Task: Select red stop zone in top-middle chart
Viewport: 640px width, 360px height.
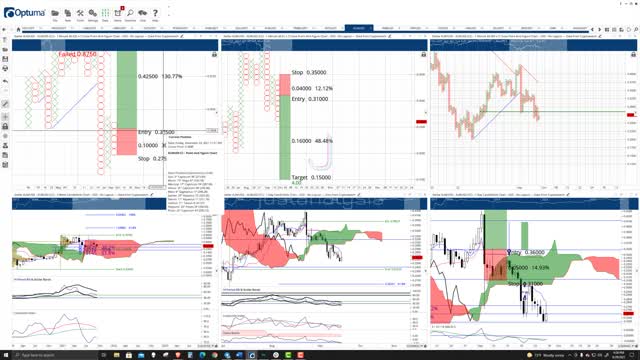Action: pyautogui.click(x=284, y=85)
